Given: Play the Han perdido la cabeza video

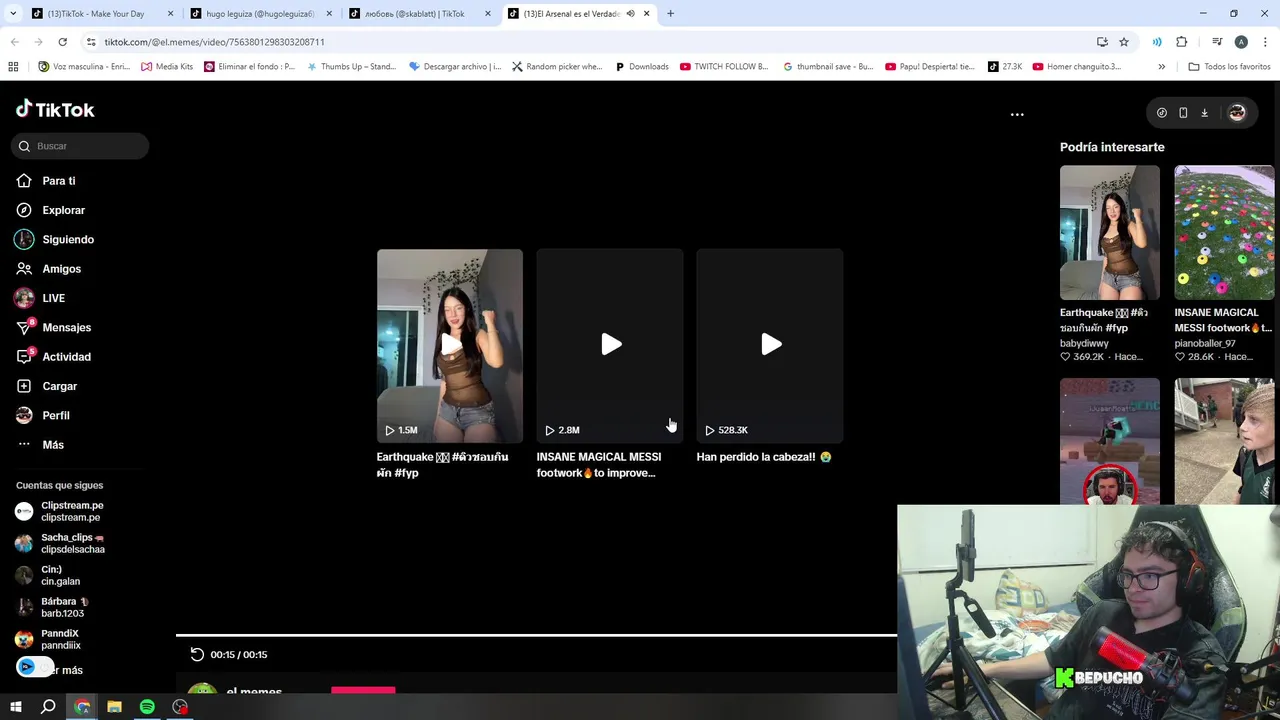Looking at the screenshot, I should [x=770, y=345].
